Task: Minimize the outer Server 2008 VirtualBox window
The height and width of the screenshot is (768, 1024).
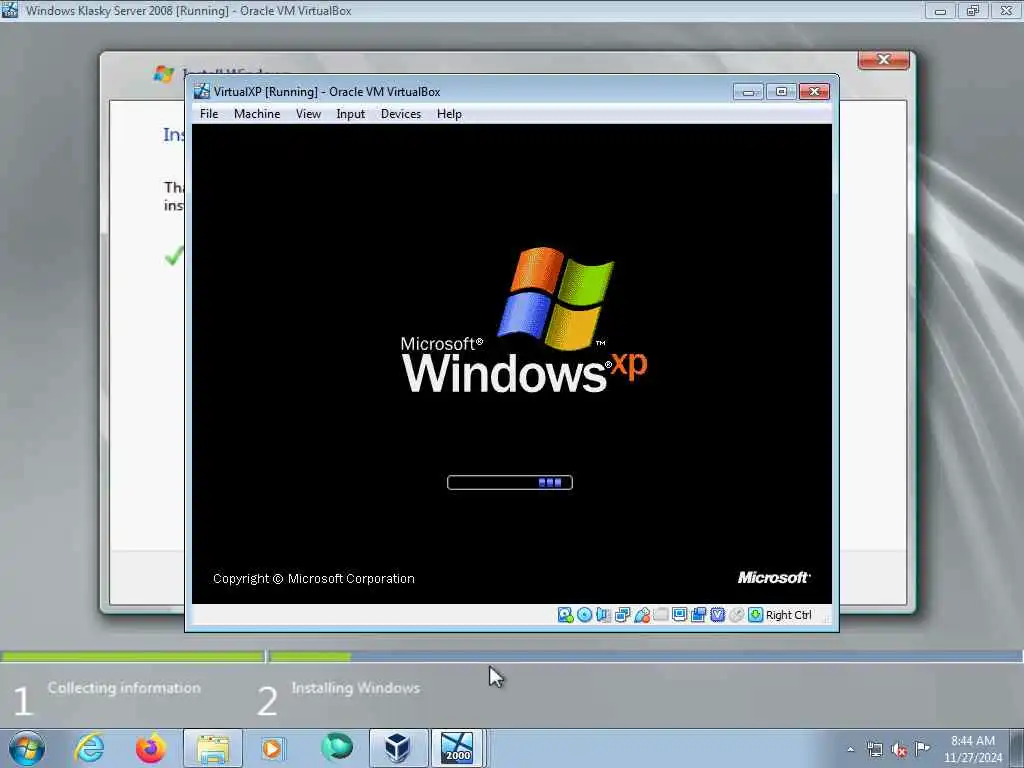Action: click(x=940, y=10)
